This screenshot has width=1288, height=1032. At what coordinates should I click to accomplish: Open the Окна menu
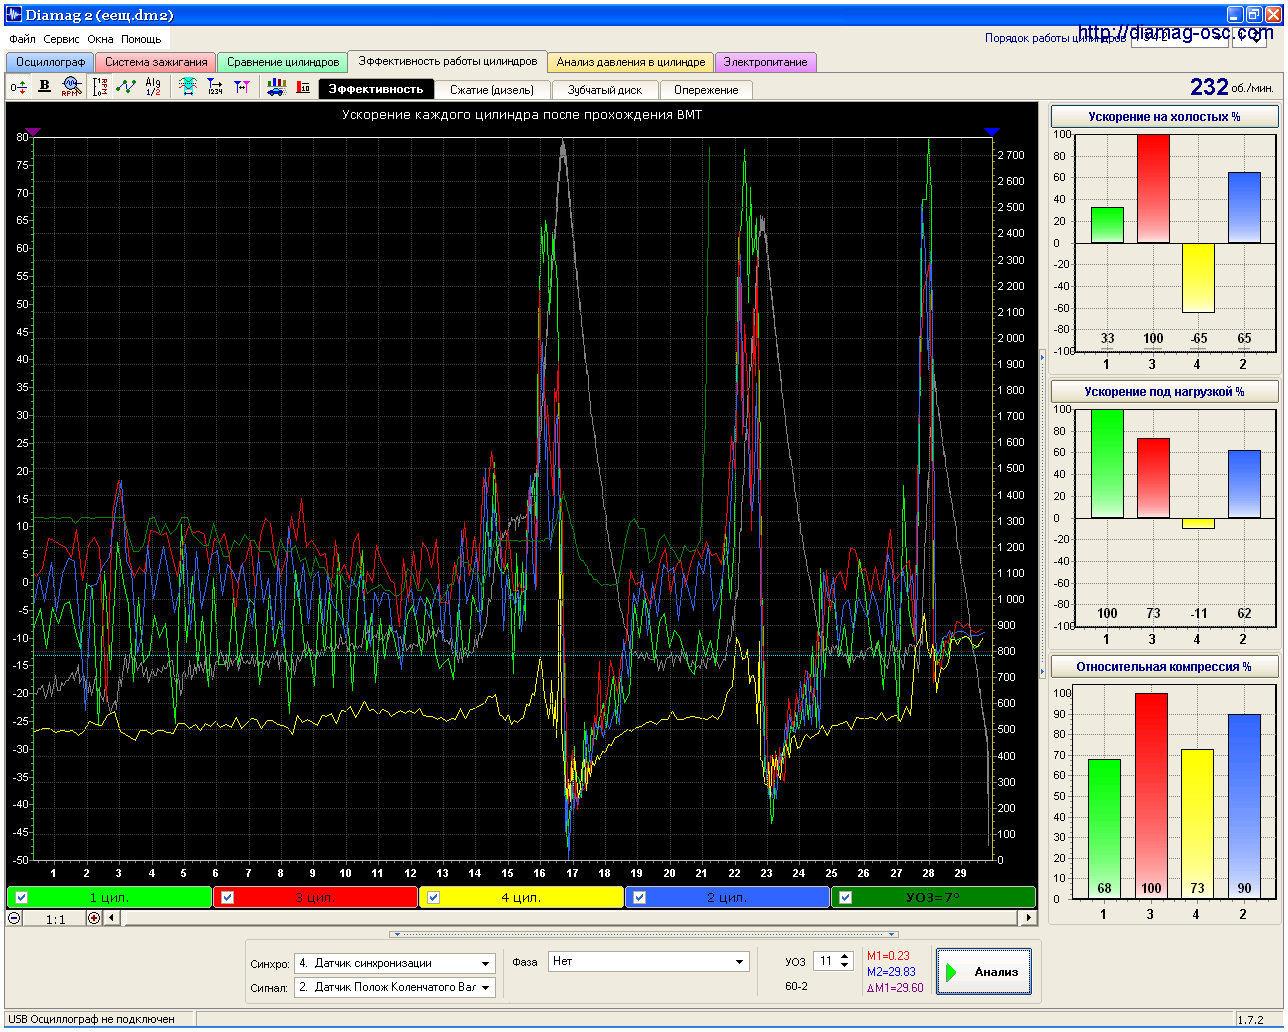pyautogui.click(x=100, y=39)
